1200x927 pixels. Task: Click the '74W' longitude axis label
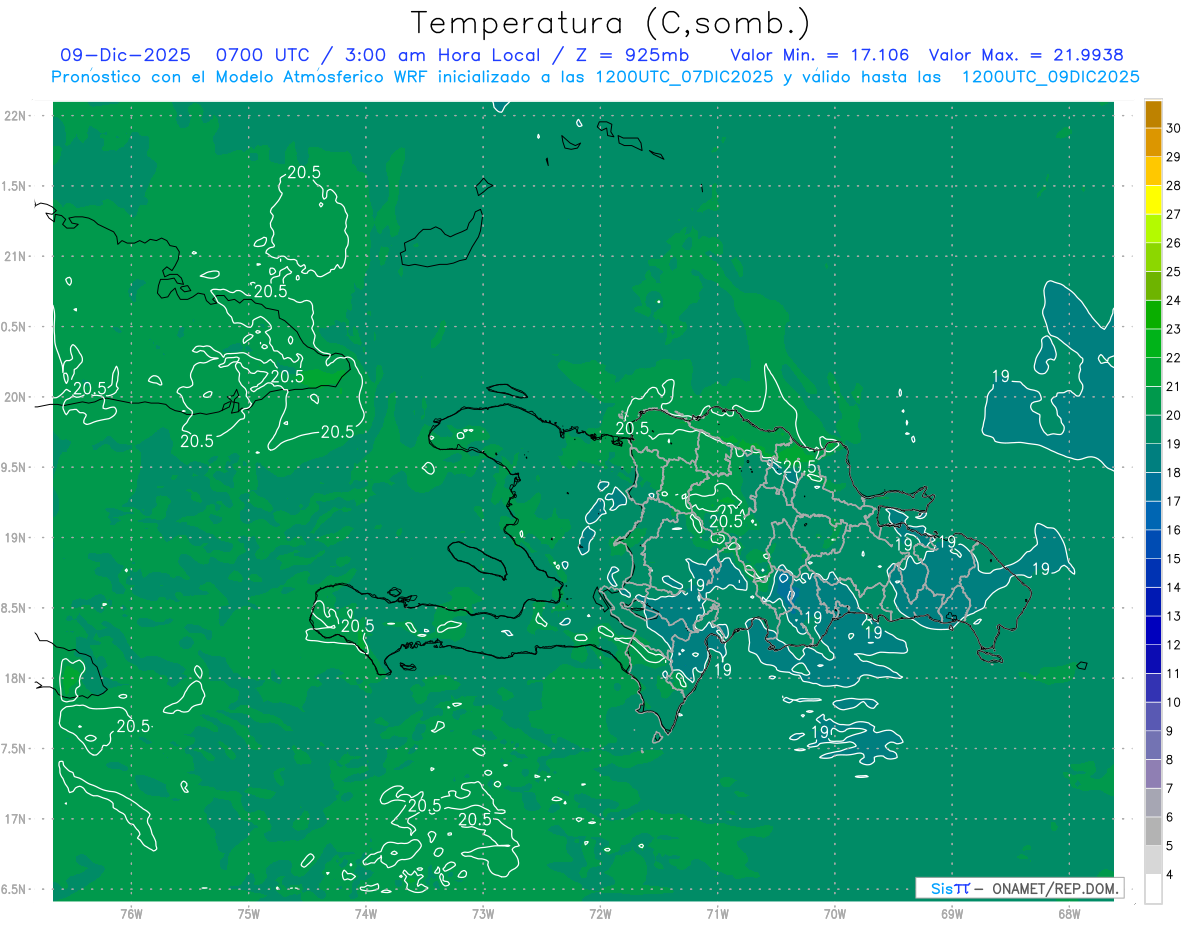(x=366, y=914)
